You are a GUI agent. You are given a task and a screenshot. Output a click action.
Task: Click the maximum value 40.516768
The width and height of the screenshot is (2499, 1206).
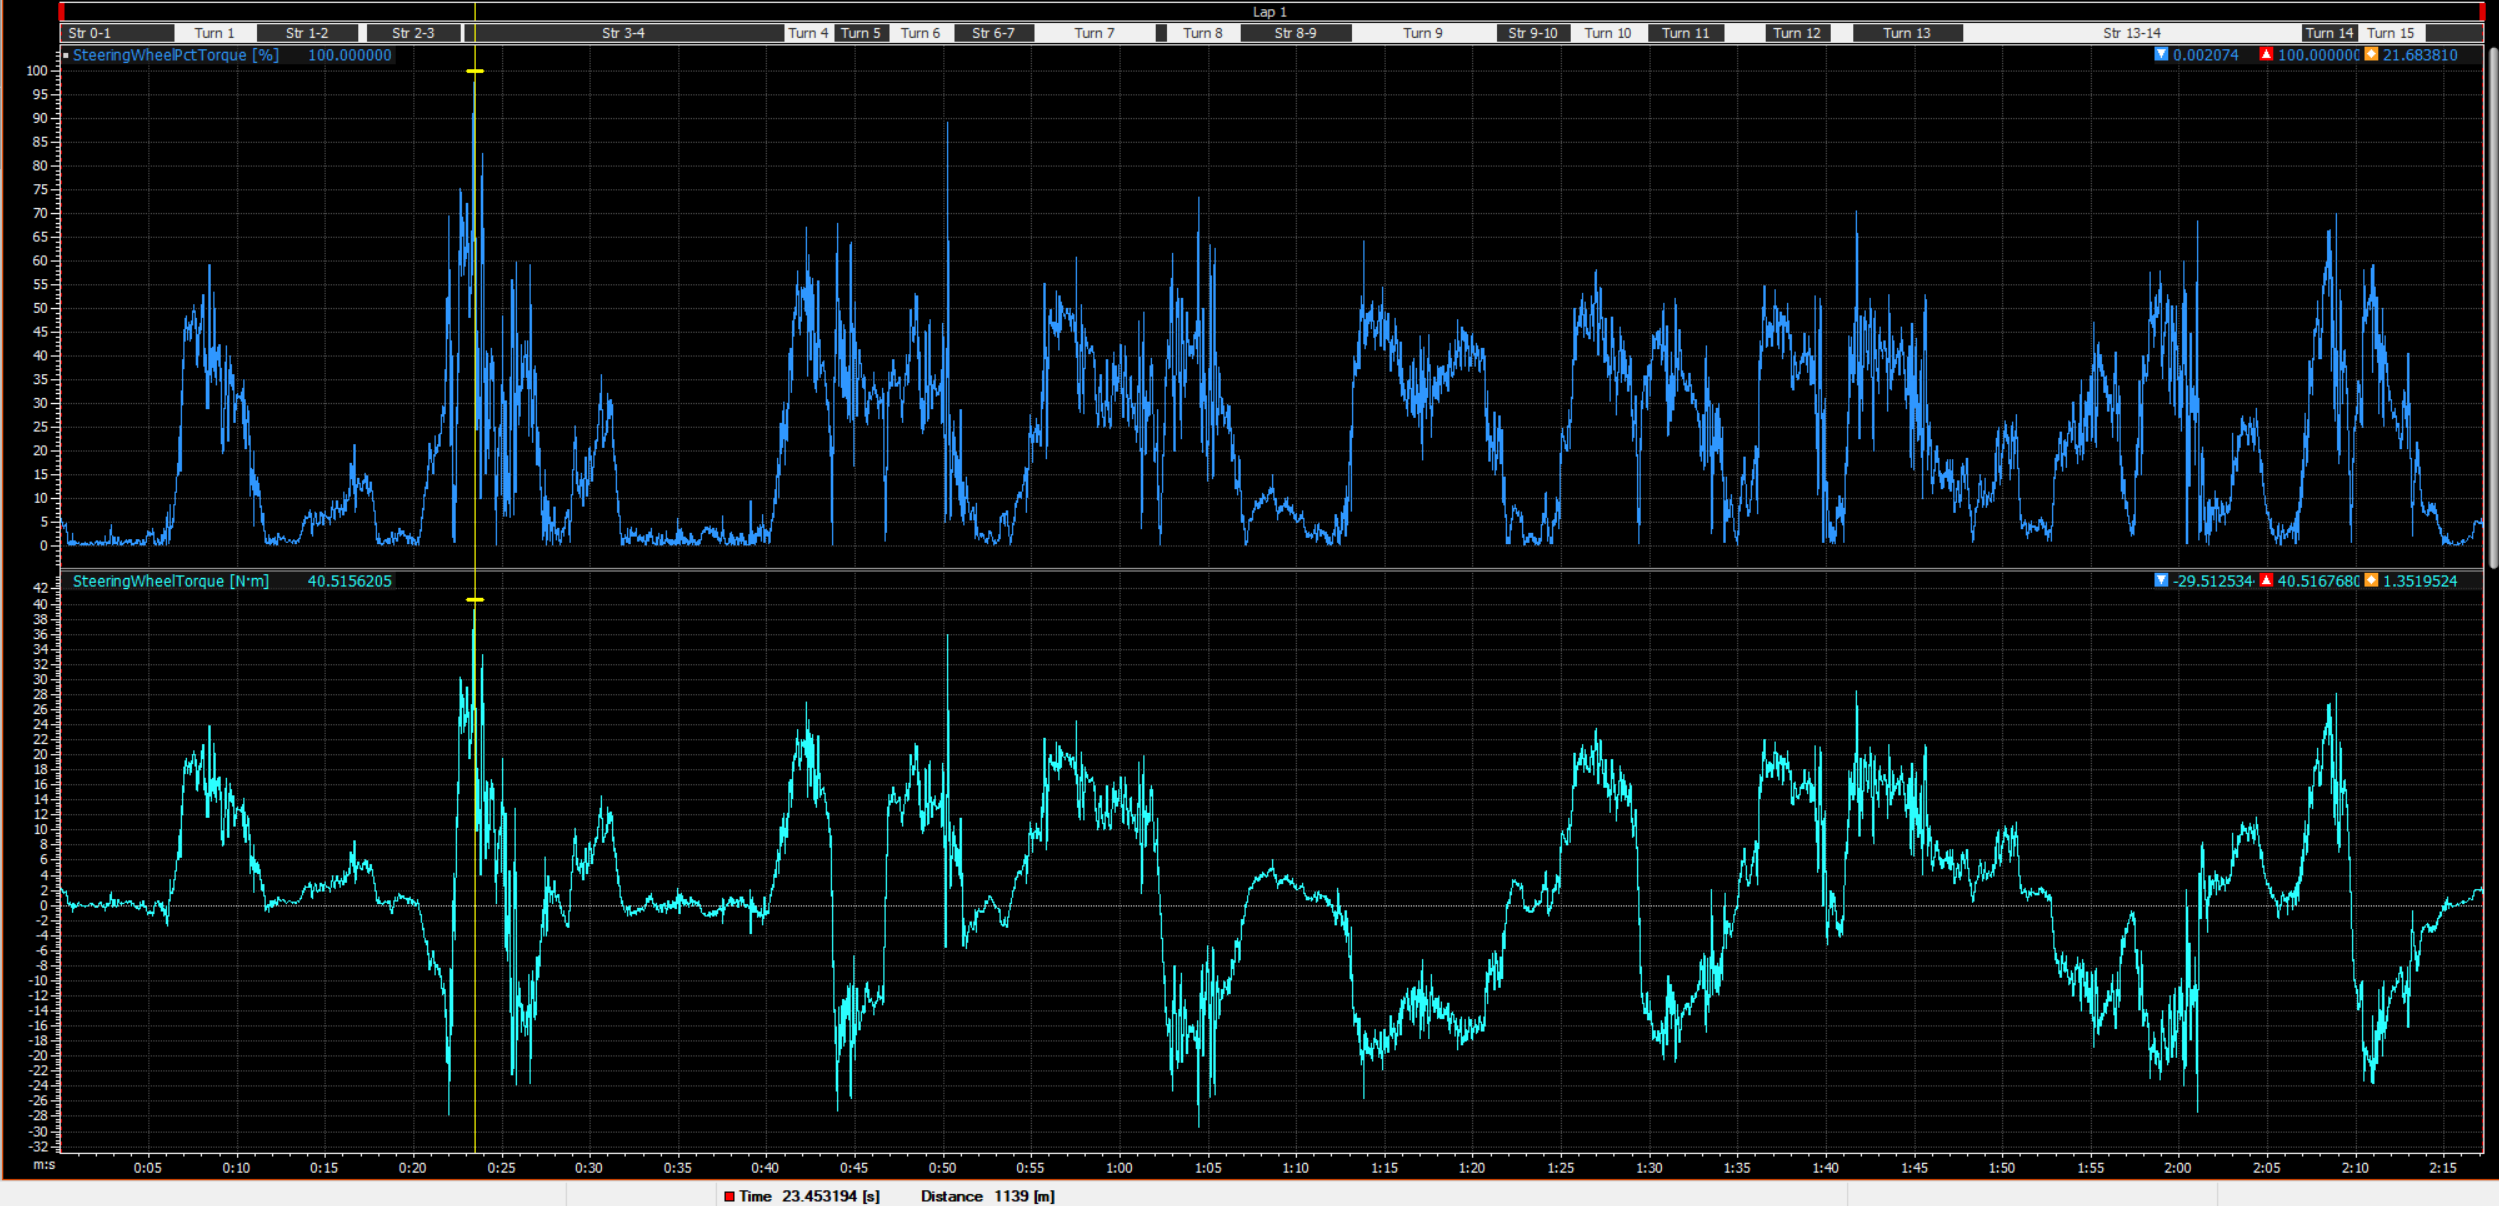click(2318, 581)
